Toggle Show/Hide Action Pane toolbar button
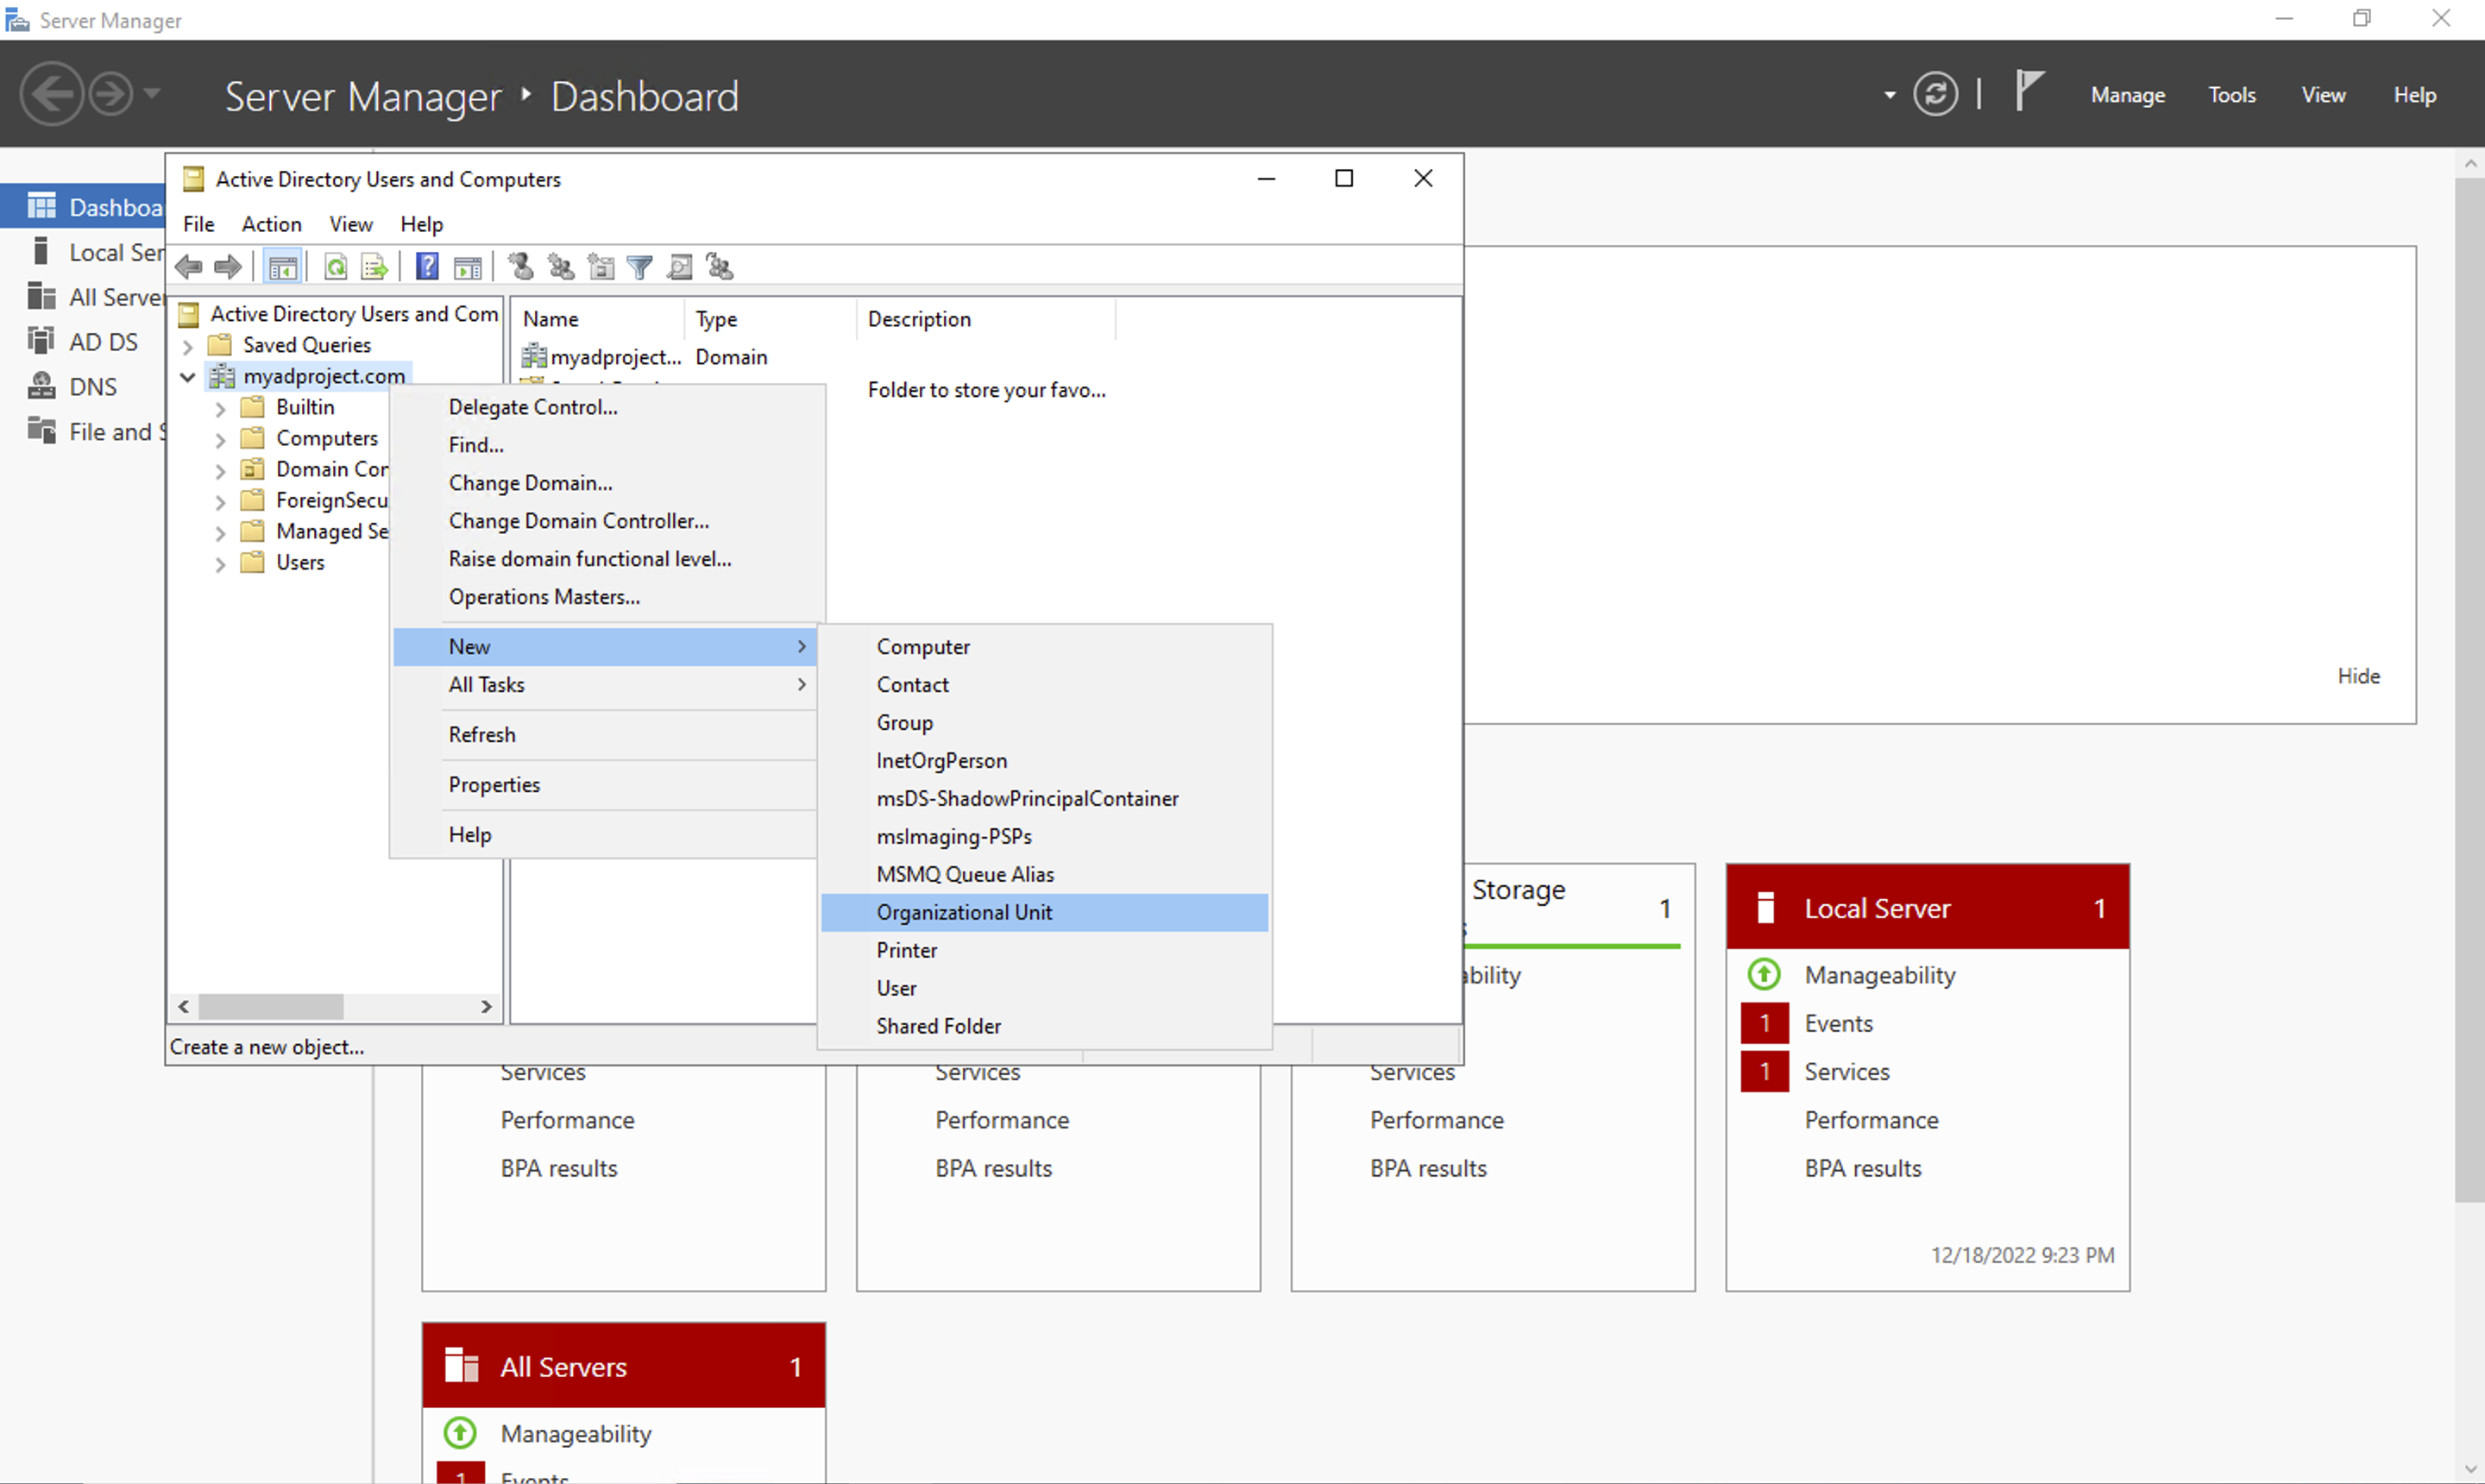Viewport: 2485px width, 1484px height. pos(467,267)
